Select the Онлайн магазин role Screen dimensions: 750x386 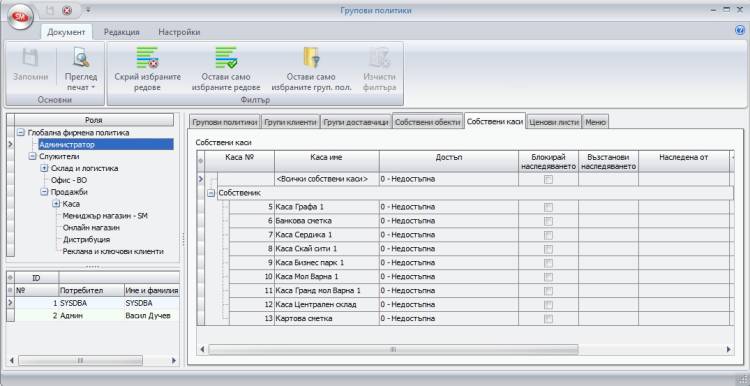pos(91,228)
